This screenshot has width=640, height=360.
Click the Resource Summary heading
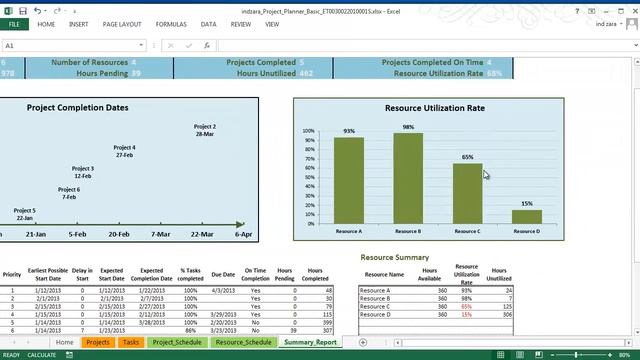tap(394, 258)
